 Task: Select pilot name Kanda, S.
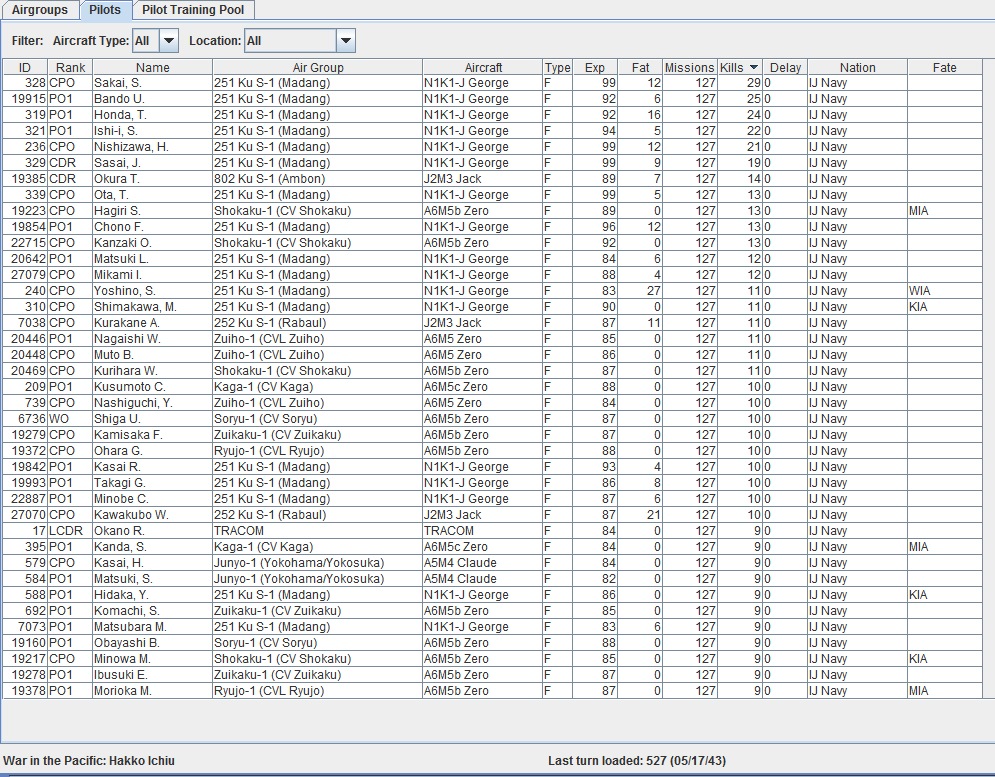120,547
